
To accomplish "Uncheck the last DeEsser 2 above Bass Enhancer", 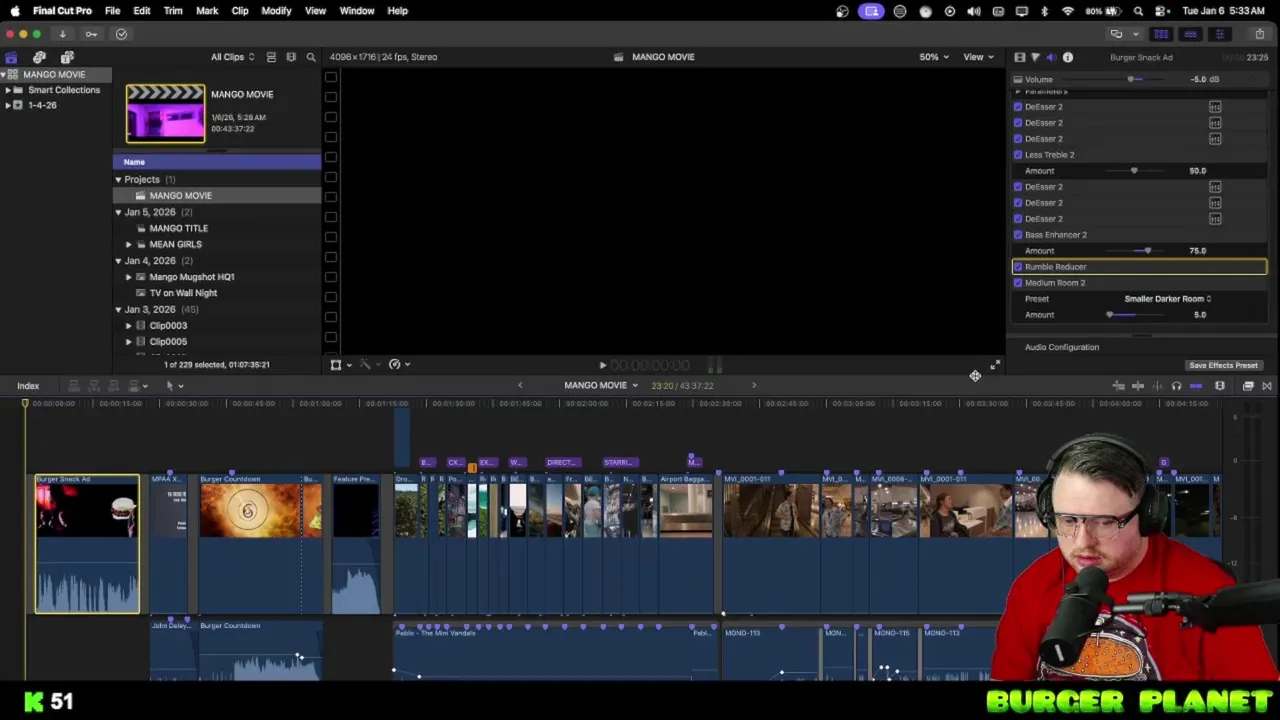I will tap(1018, 219).
